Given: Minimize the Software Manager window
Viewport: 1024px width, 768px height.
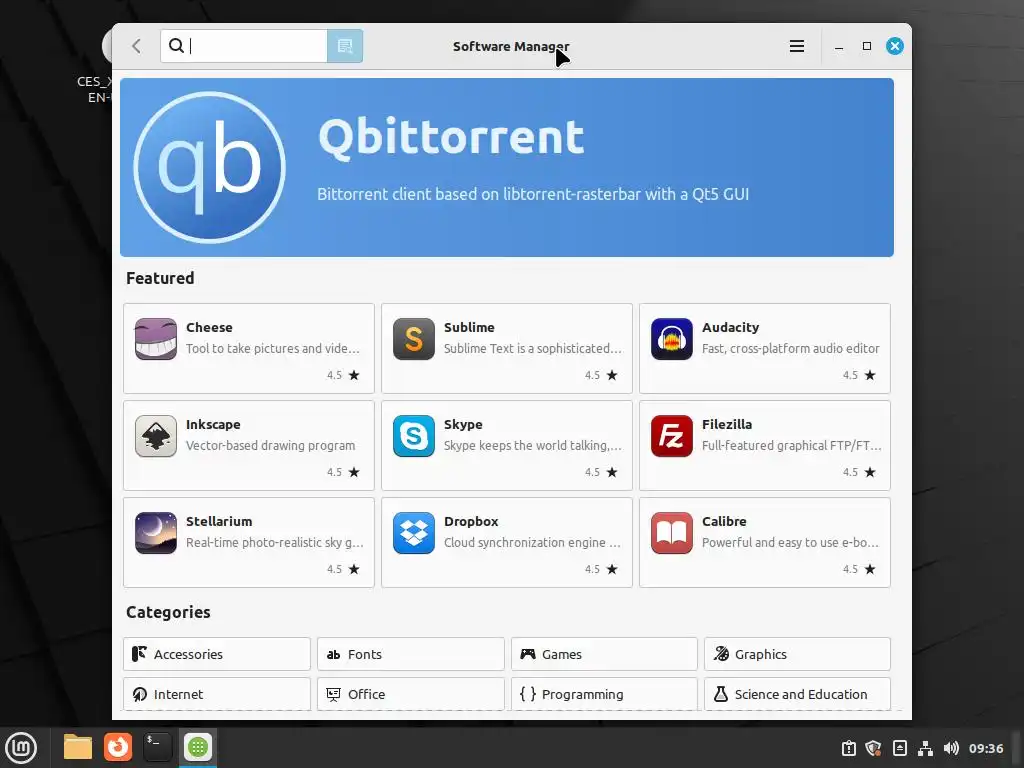Looking at the screenshot, I should coord(839,46).
